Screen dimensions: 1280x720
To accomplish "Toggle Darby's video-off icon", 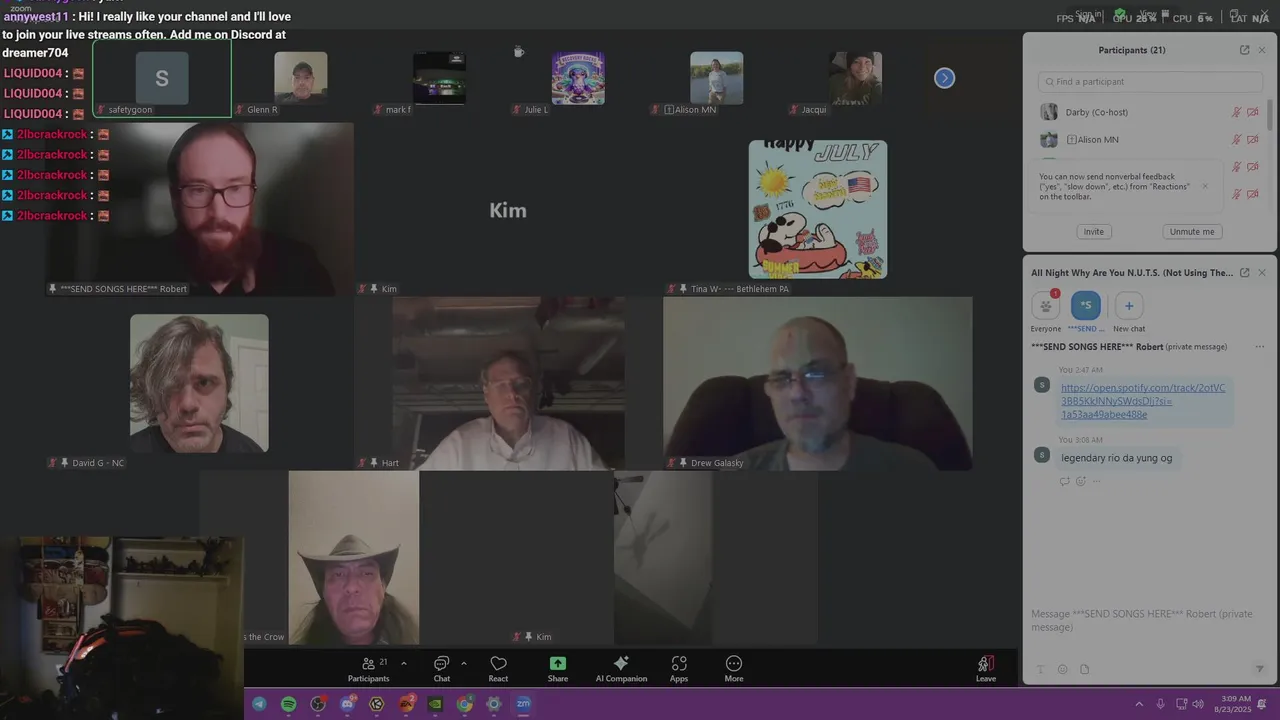I will (1253, 112).
